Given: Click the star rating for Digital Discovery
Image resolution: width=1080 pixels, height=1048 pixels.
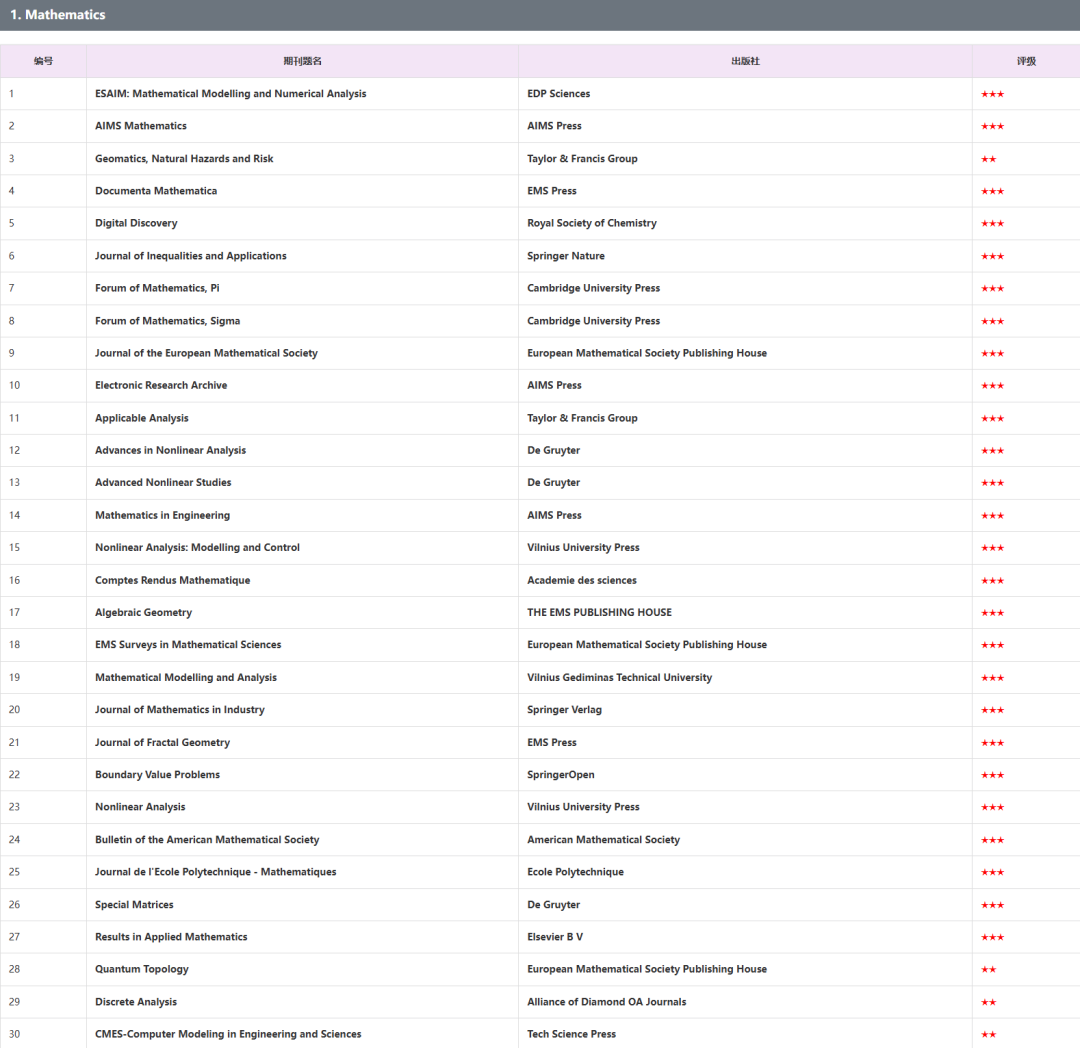Looking at the screenshot, I should 992,223.
